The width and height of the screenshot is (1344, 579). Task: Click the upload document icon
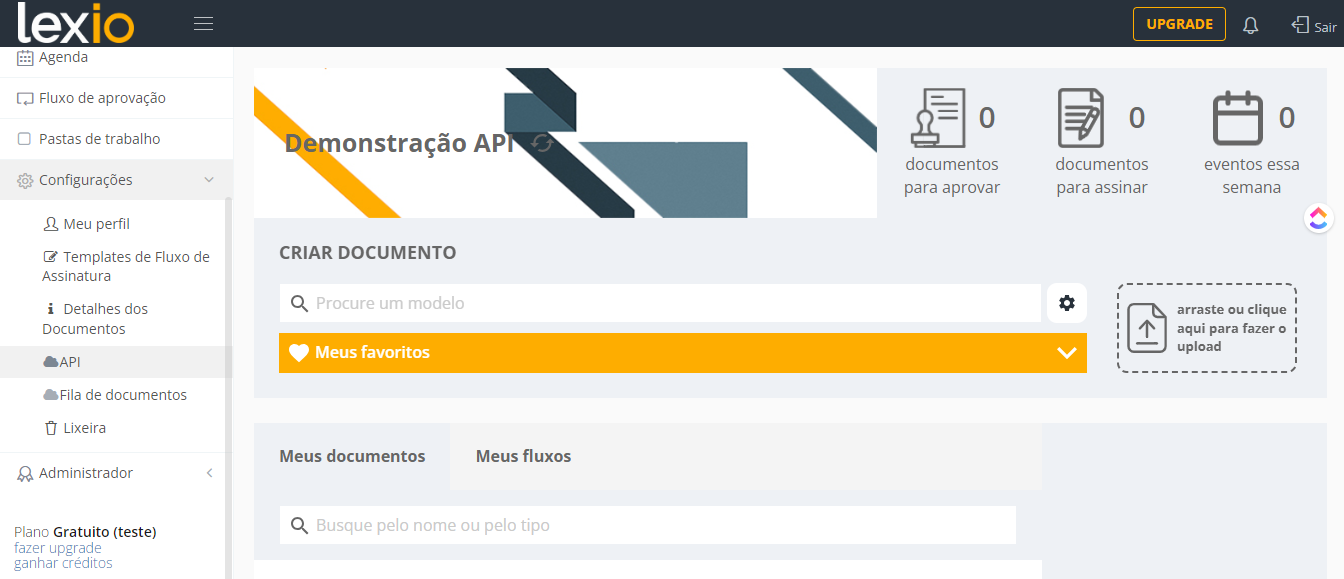click(x=1147, y=328)
